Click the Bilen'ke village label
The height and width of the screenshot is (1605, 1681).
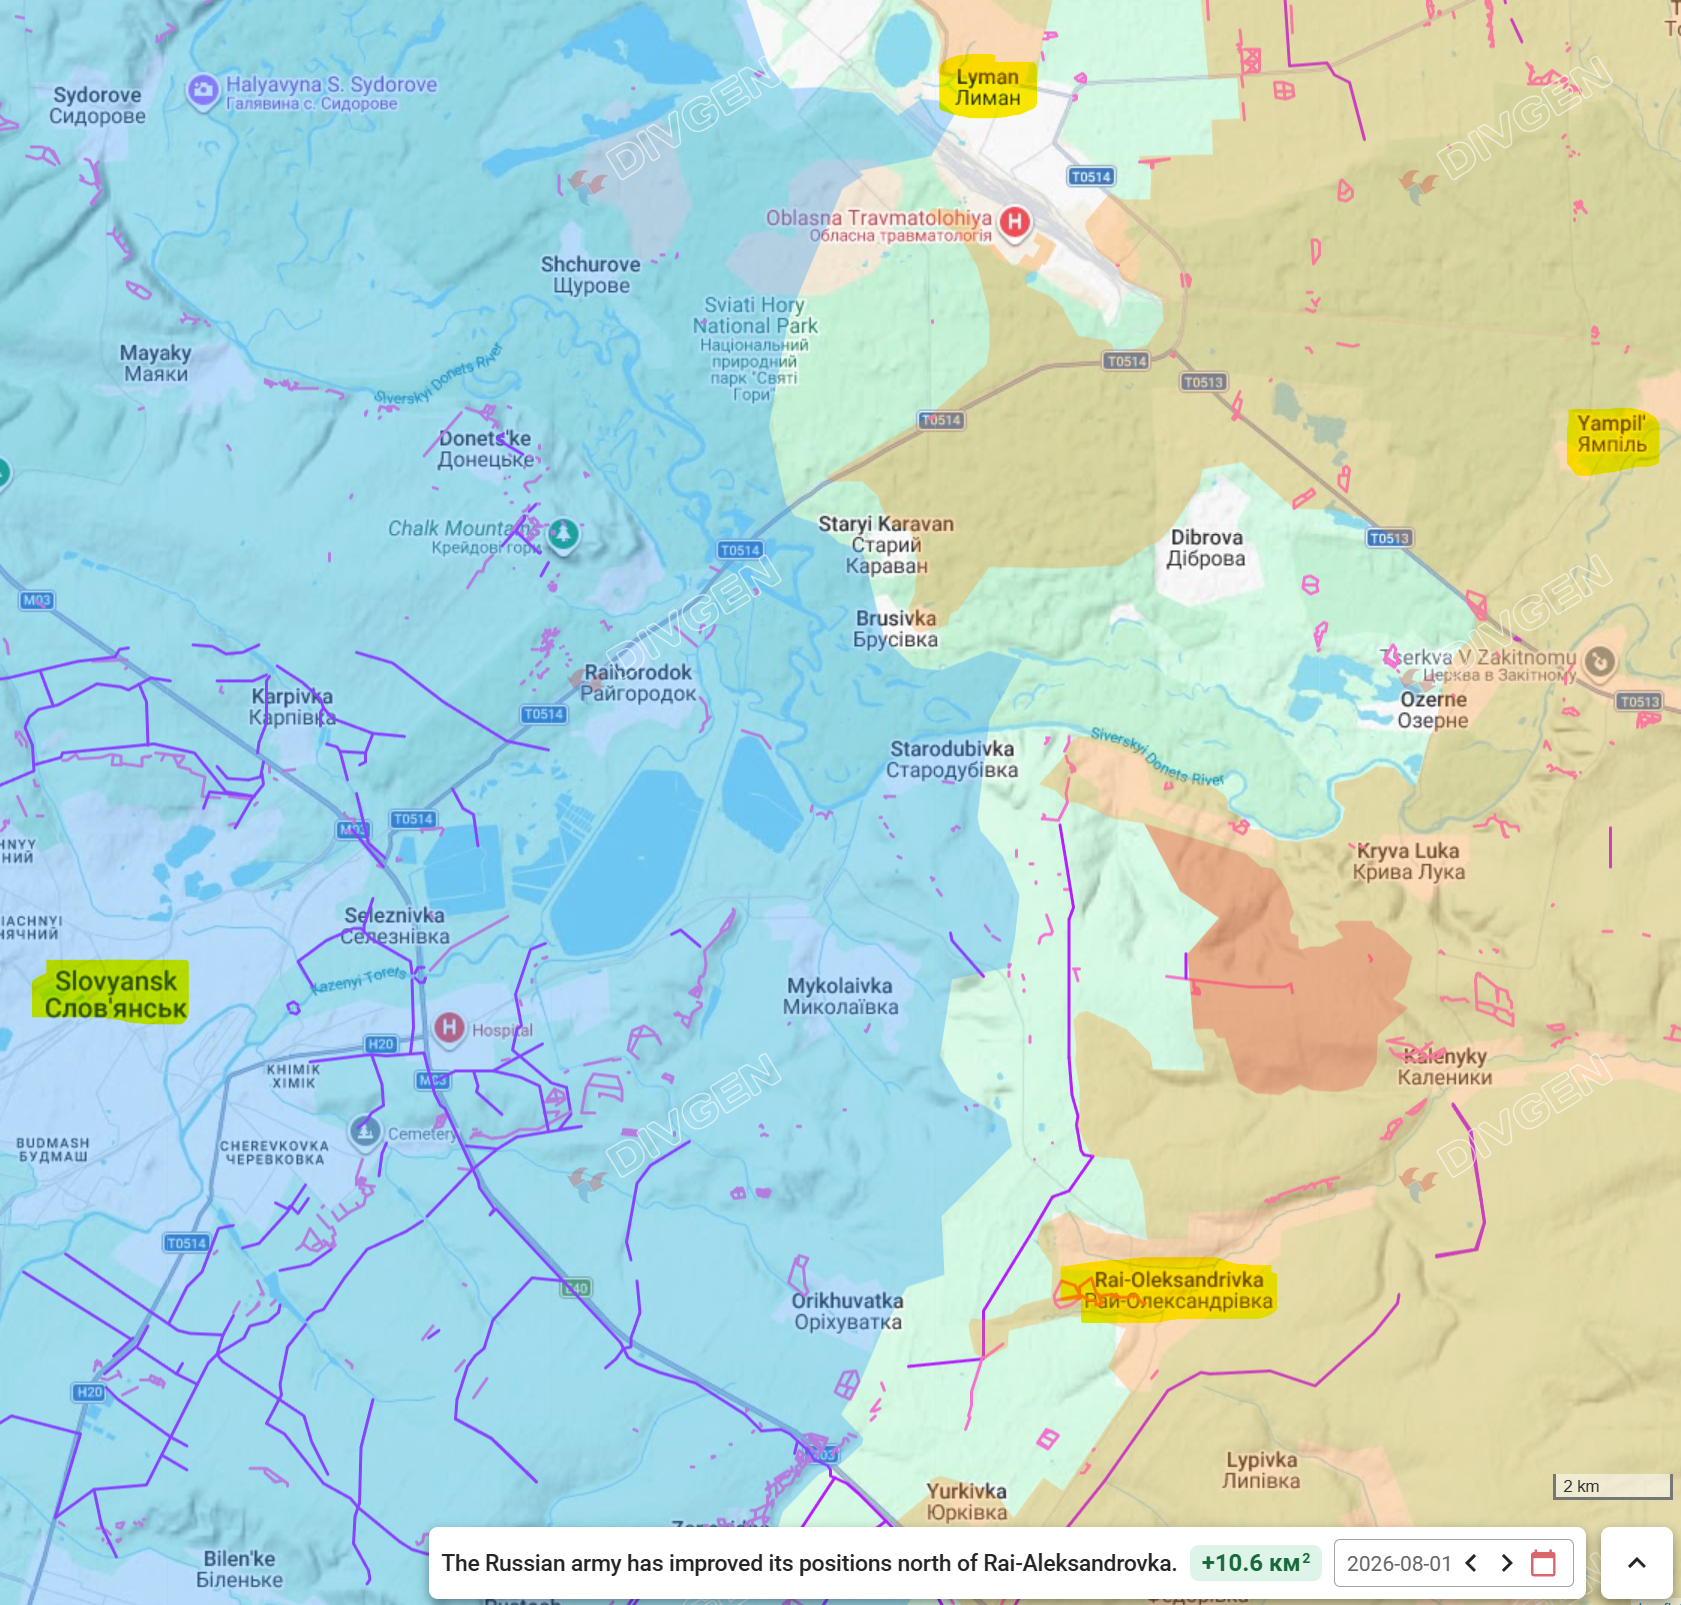[239, 1569]
